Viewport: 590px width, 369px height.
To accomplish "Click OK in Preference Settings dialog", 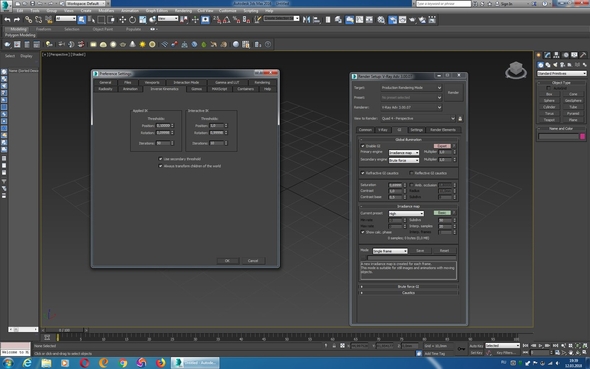I will click(227, 261).
